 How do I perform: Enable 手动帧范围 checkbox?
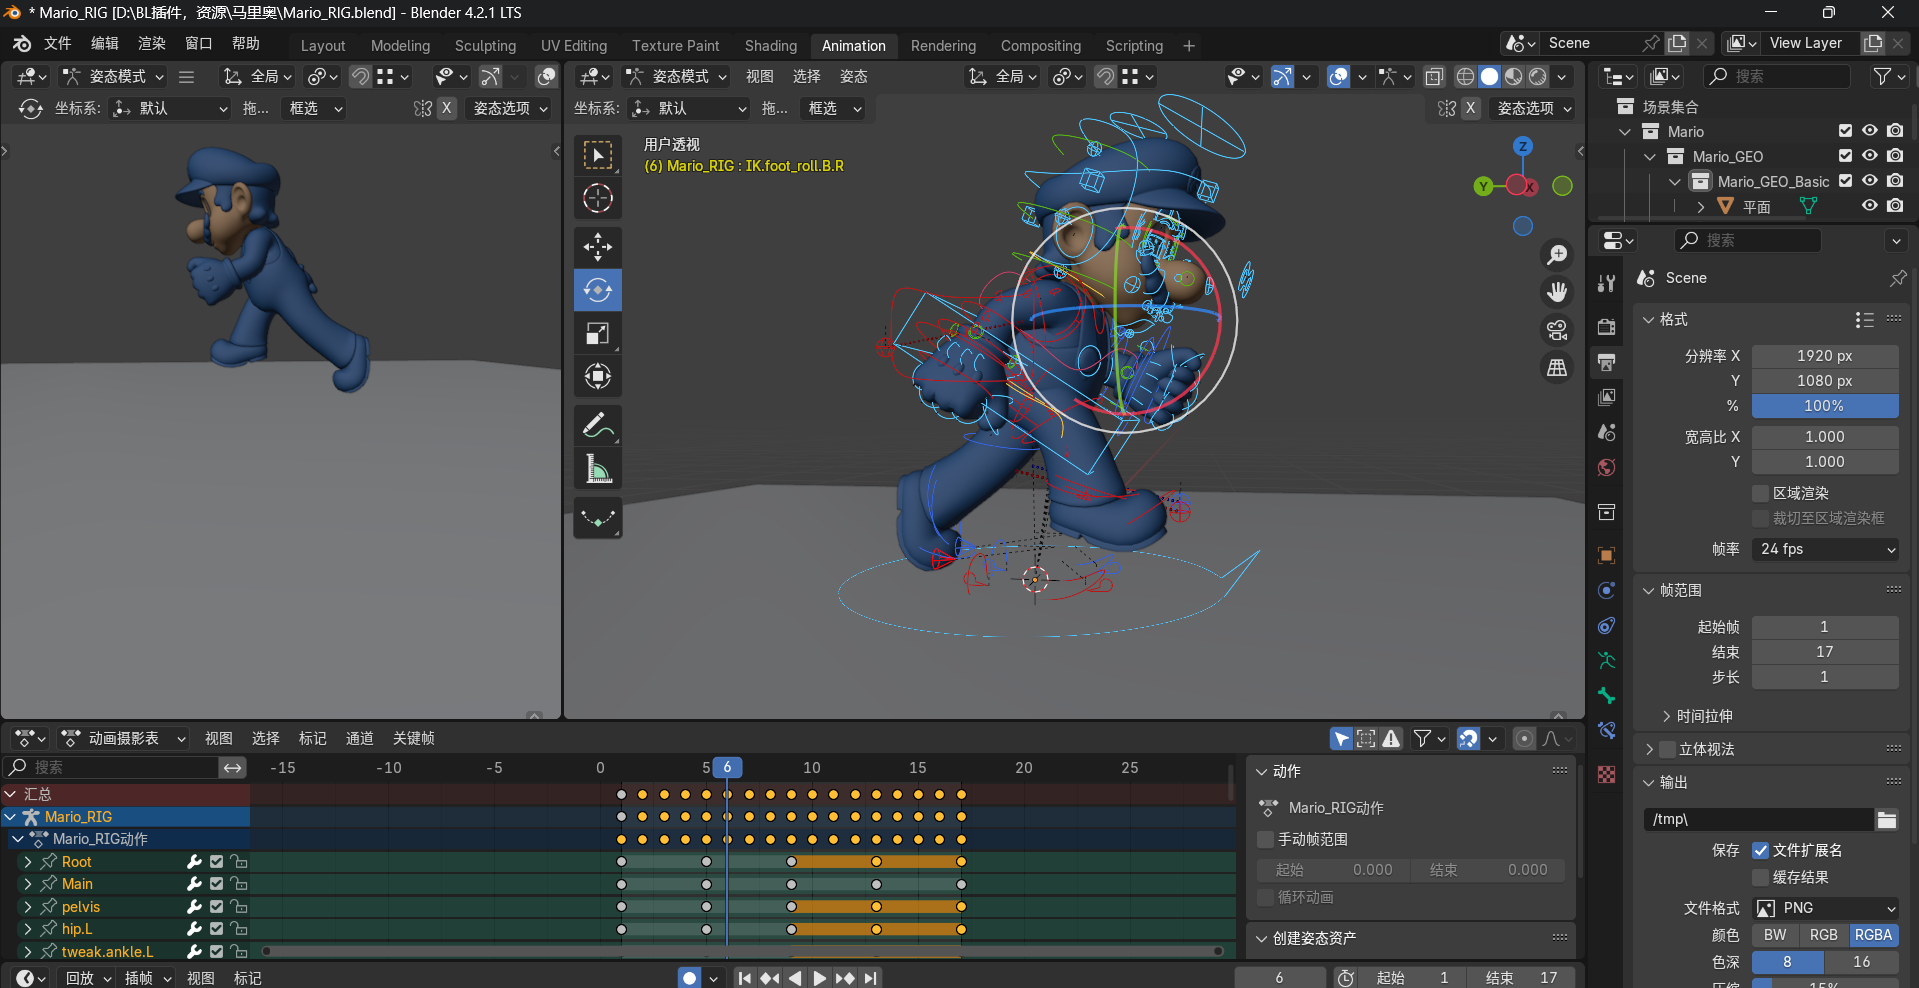pos(1266,839)
